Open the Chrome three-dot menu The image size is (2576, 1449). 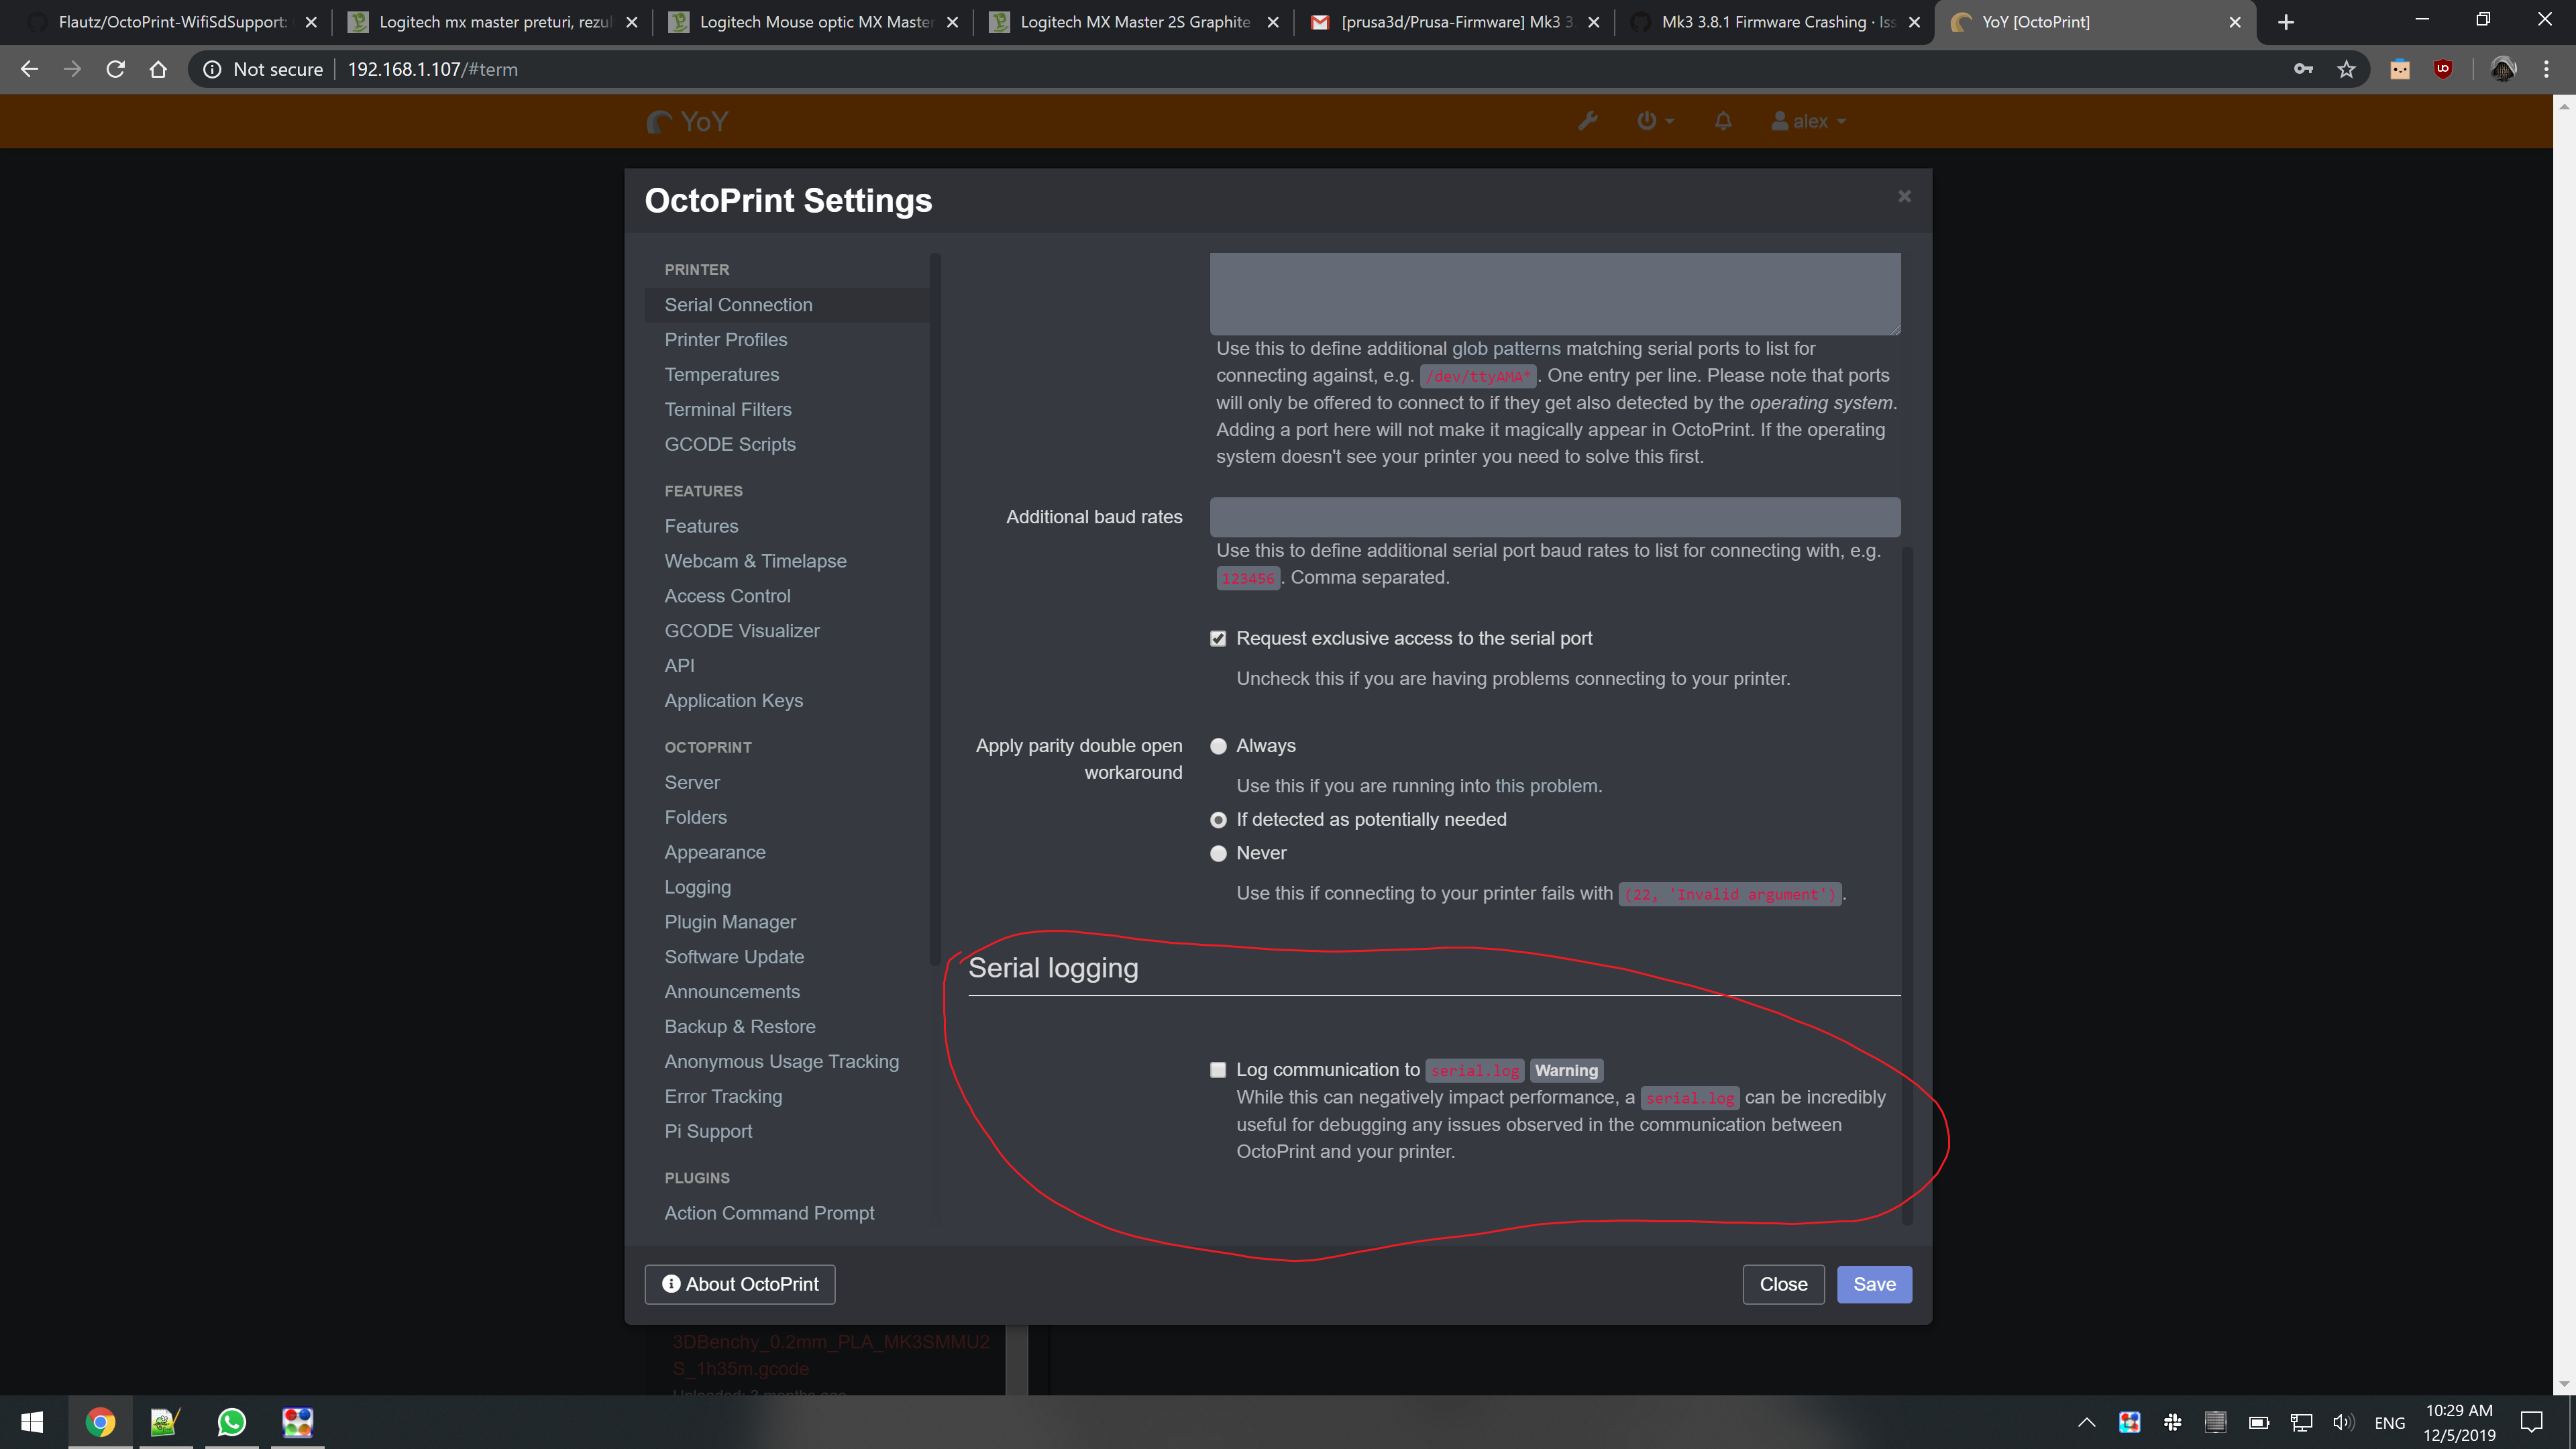2546,69
